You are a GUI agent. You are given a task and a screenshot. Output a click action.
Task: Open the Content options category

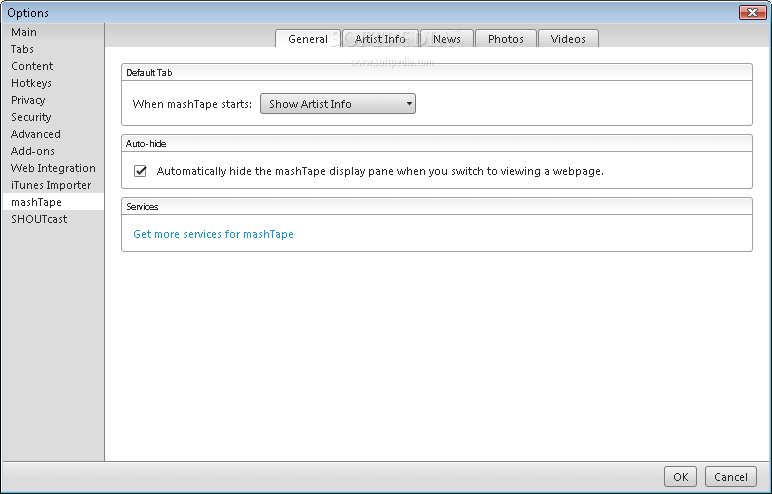tap(53, 66)
